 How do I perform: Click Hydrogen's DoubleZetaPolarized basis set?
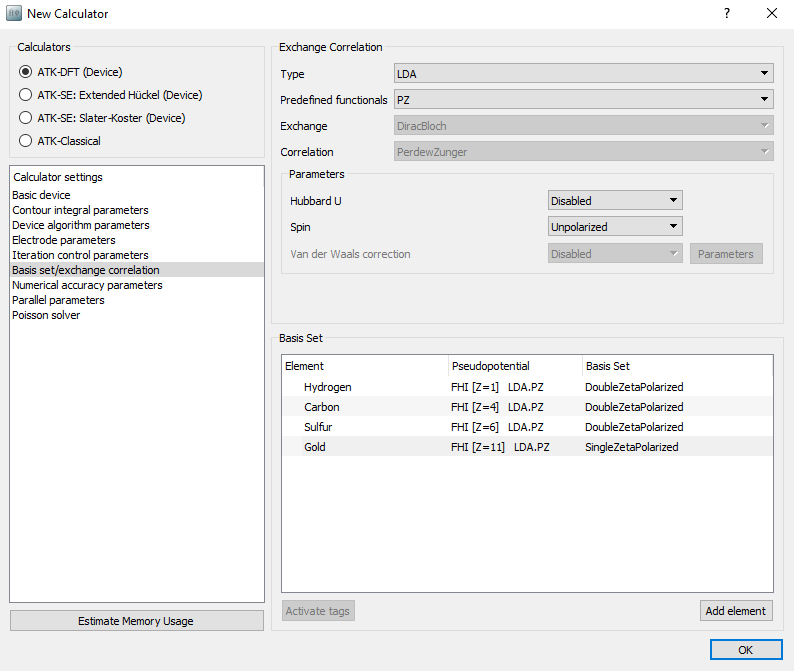(x=634, y=387)
